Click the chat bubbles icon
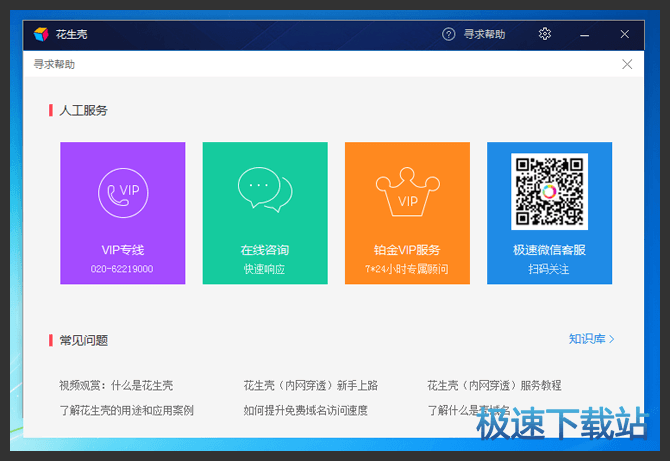This screenshot has width=670, height=461. pyautogui.click(x=265, y=190)
